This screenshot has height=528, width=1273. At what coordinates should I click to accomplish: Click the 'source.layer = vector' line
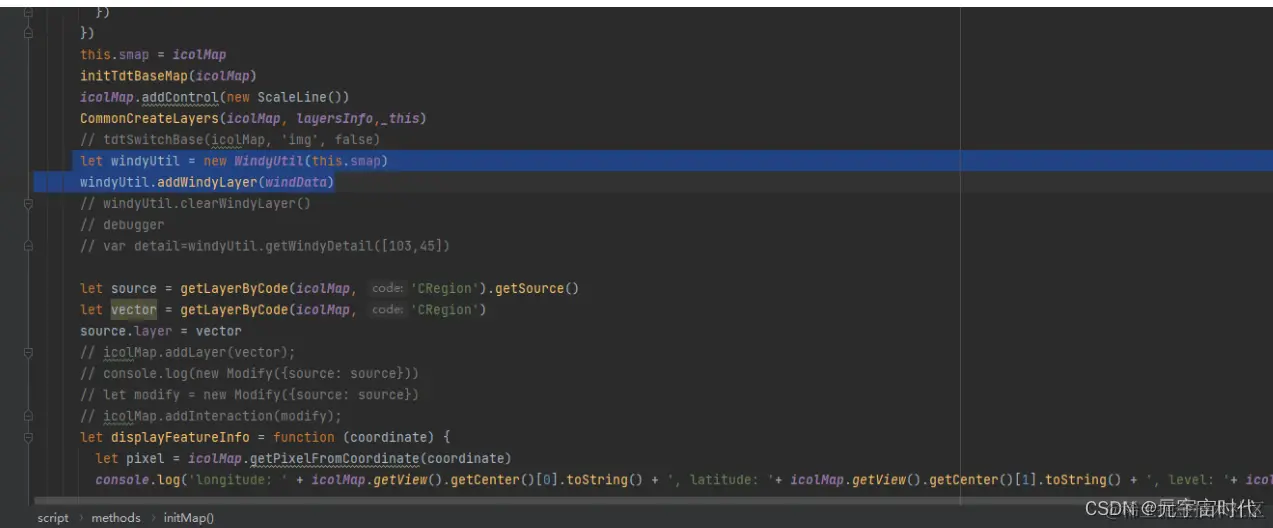tap(161, 331)
